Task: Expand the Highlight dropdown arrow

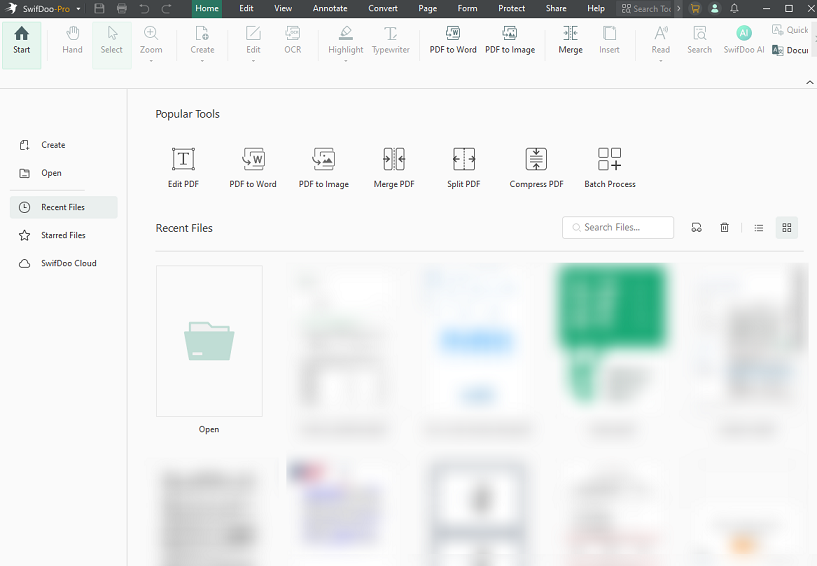Action: click(x=345, y=61)
